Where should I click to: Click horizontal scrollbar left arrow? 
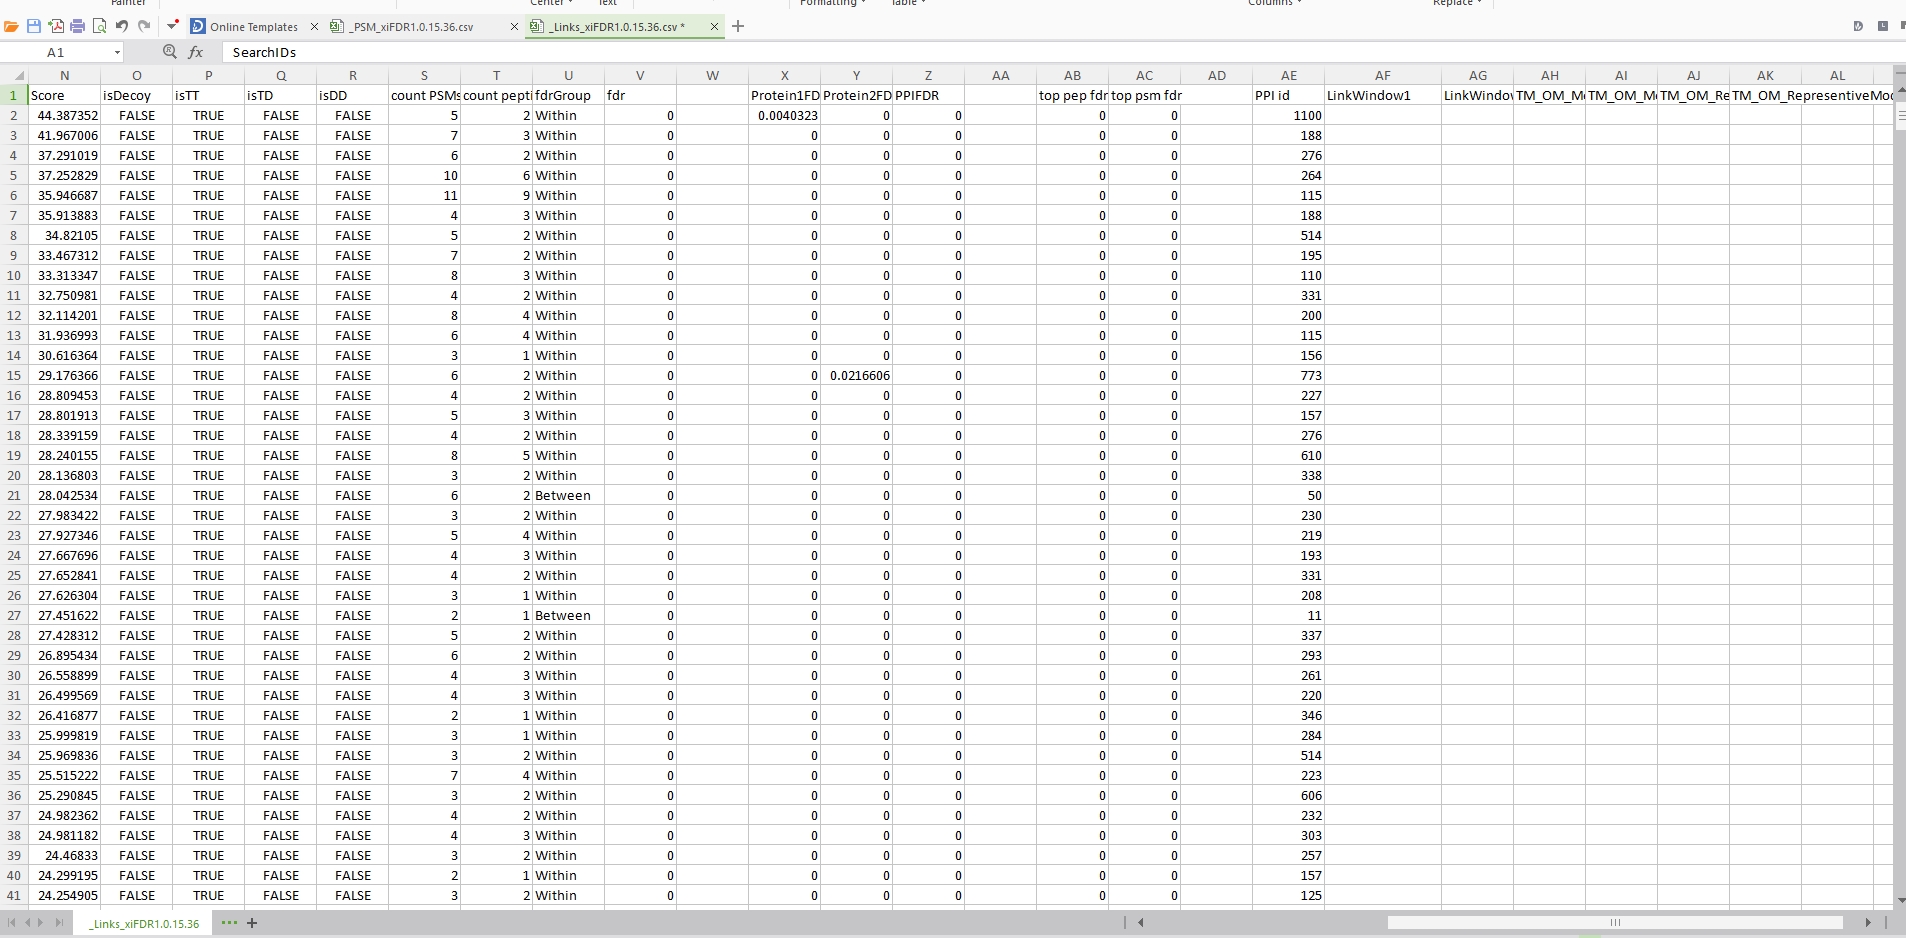click(x=1141, y=923)
